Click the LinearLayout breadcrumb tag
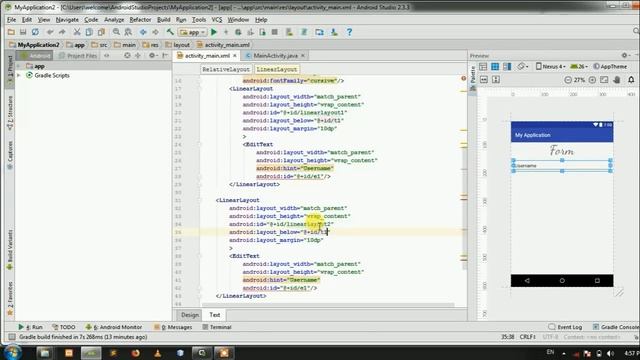The height and width of the screenshot is (360, 640). [x=277, y=69]
